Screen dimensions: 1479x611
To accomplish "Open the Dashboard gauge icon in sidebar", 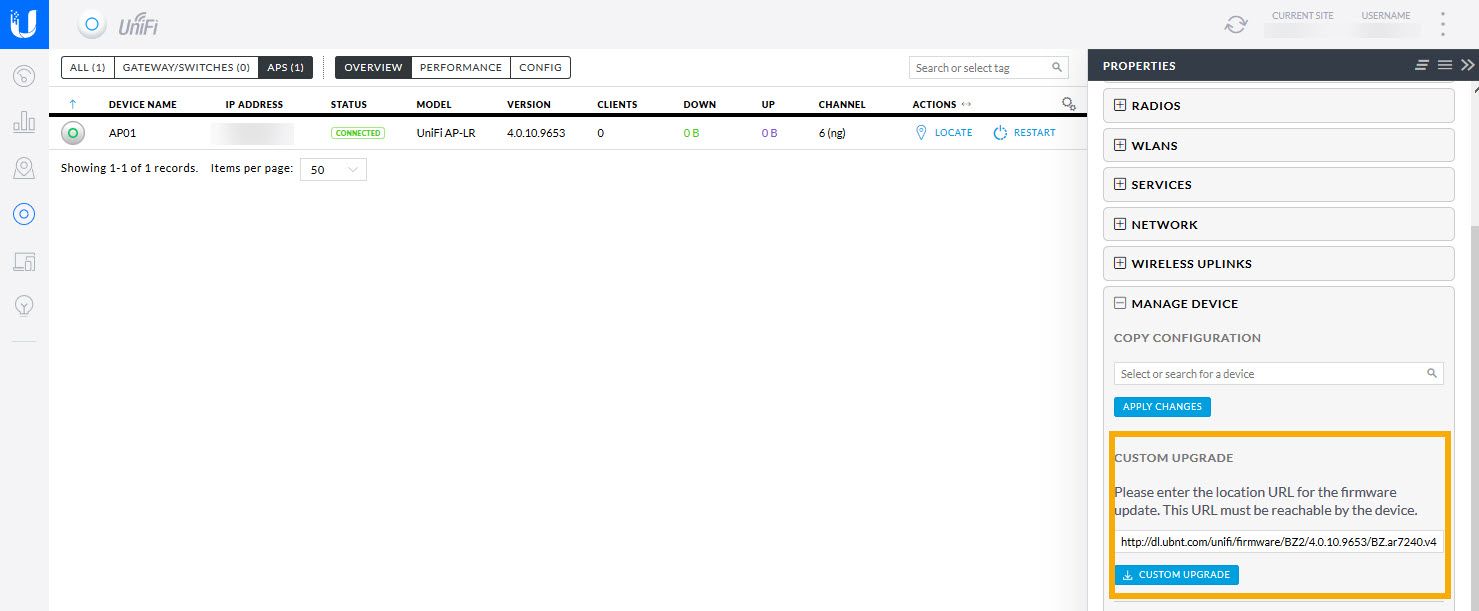I will tap(24, 75).
